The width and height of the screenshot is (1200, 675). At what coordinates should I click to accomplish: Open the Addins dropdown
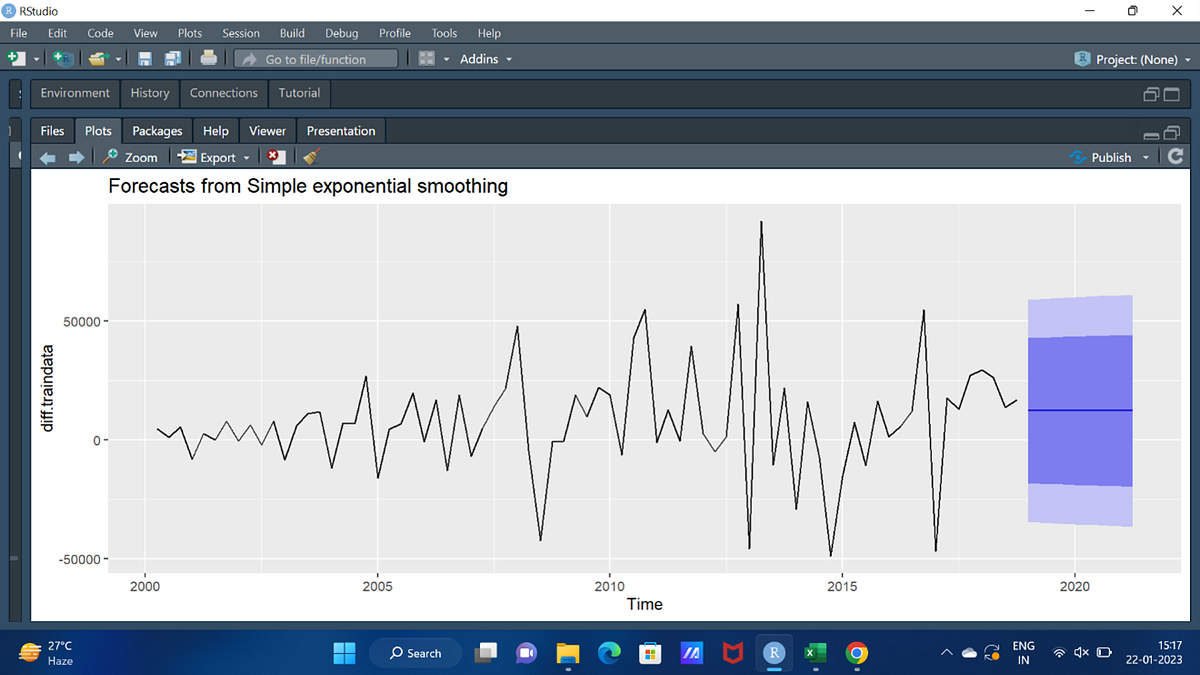click(x=486, y=58)
